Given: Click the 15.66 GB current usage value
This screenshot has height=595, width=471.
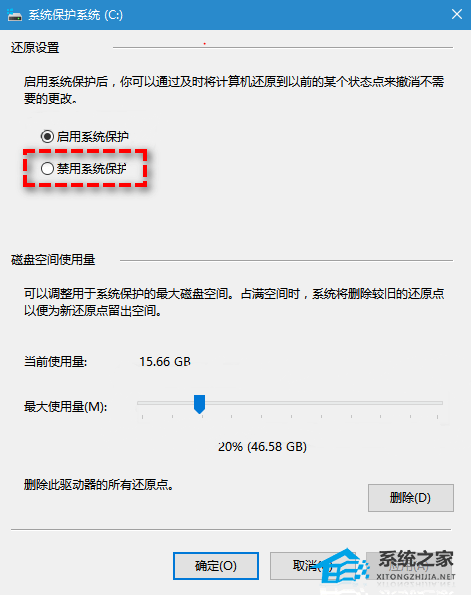Looking at the screenshot, I should point(165,362).
